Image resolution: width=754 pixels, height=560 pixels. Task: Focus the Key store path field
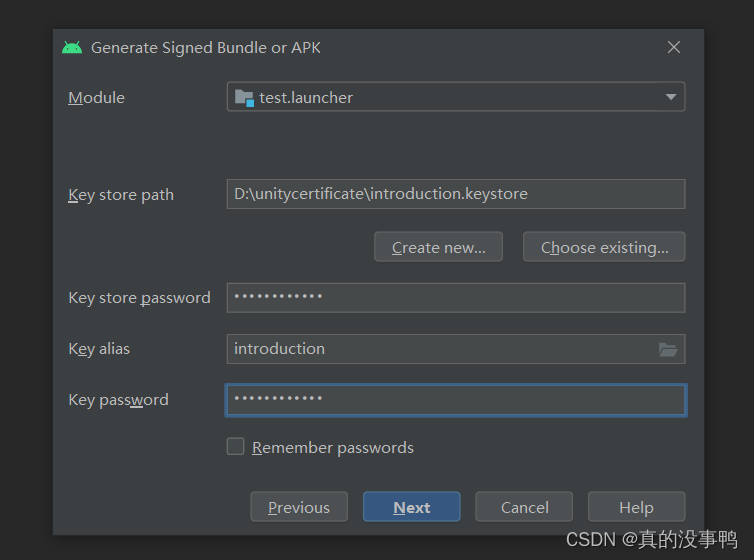click(456, 194)
